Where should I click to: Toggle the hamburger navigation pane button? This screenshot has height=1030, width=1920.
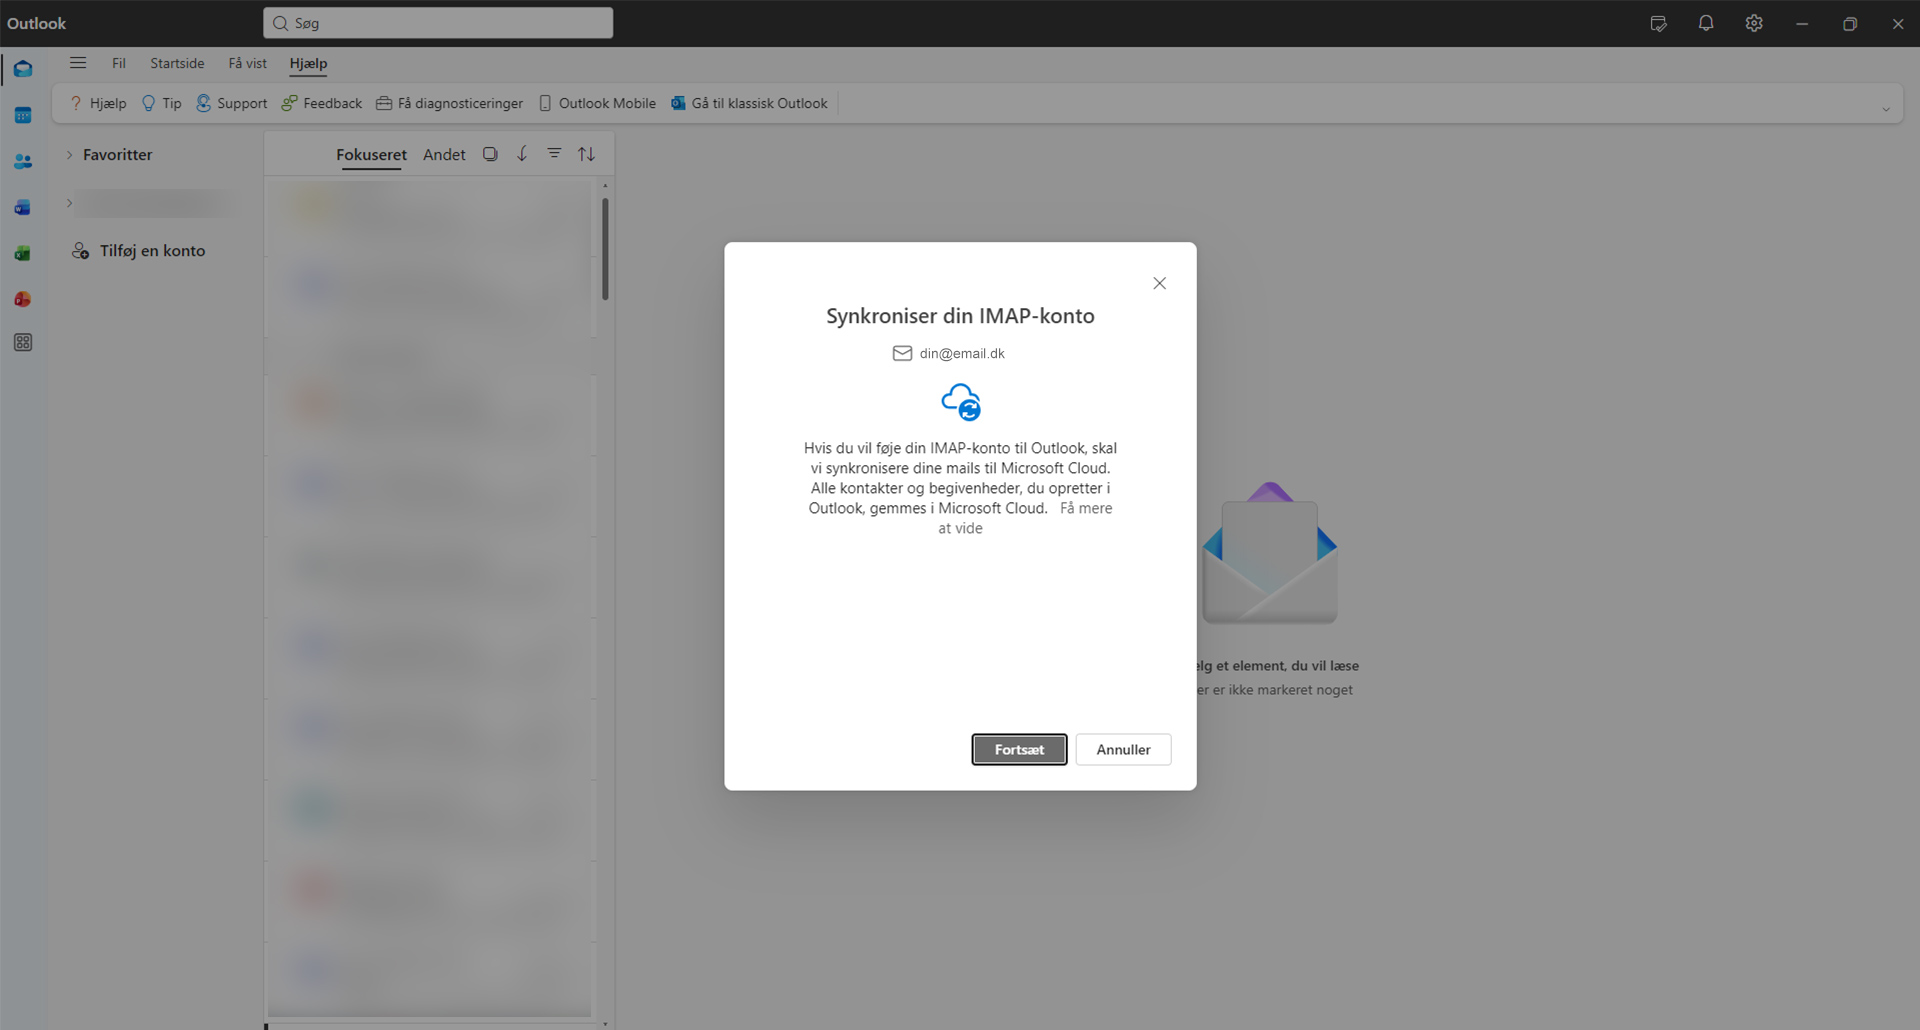(78, 63)
